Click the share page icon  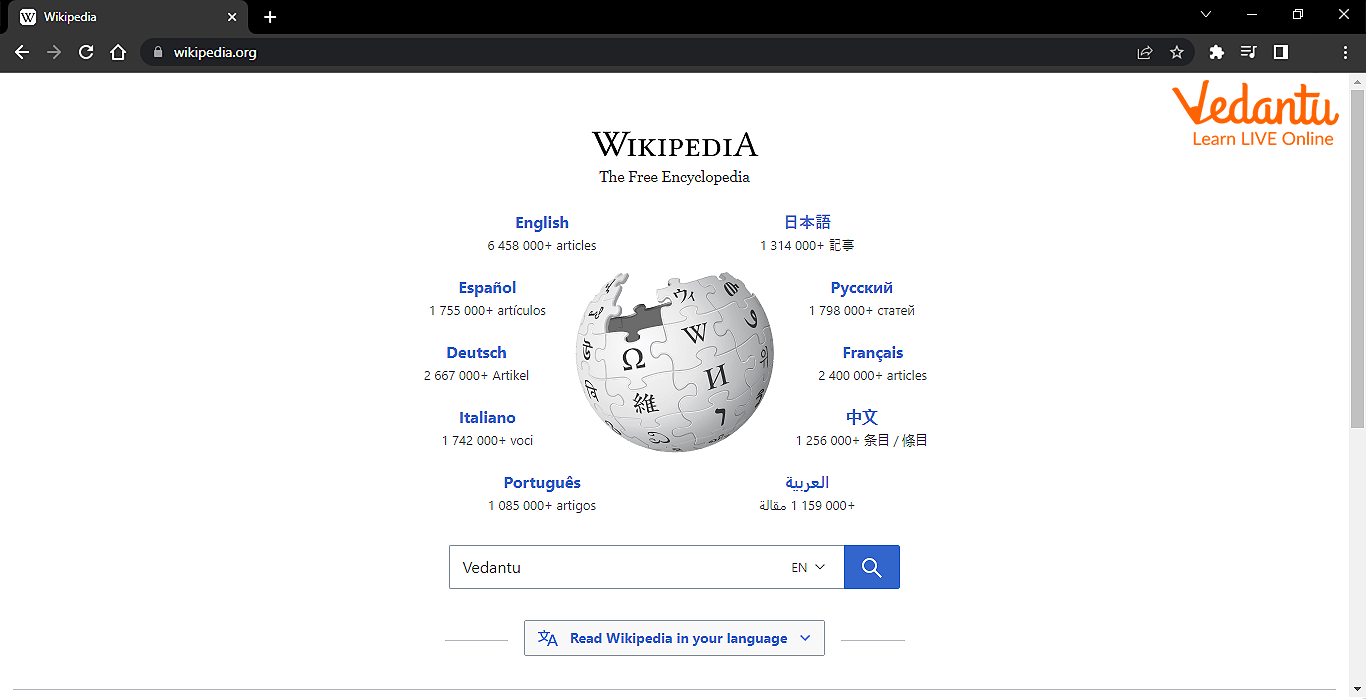1145,52
